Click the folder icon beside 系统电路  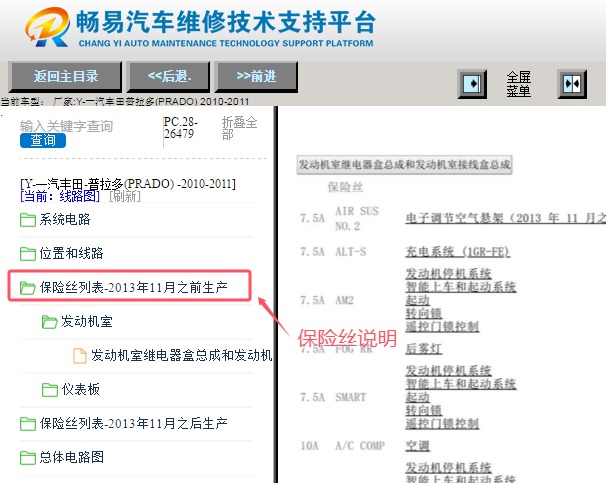pos(28,220)
